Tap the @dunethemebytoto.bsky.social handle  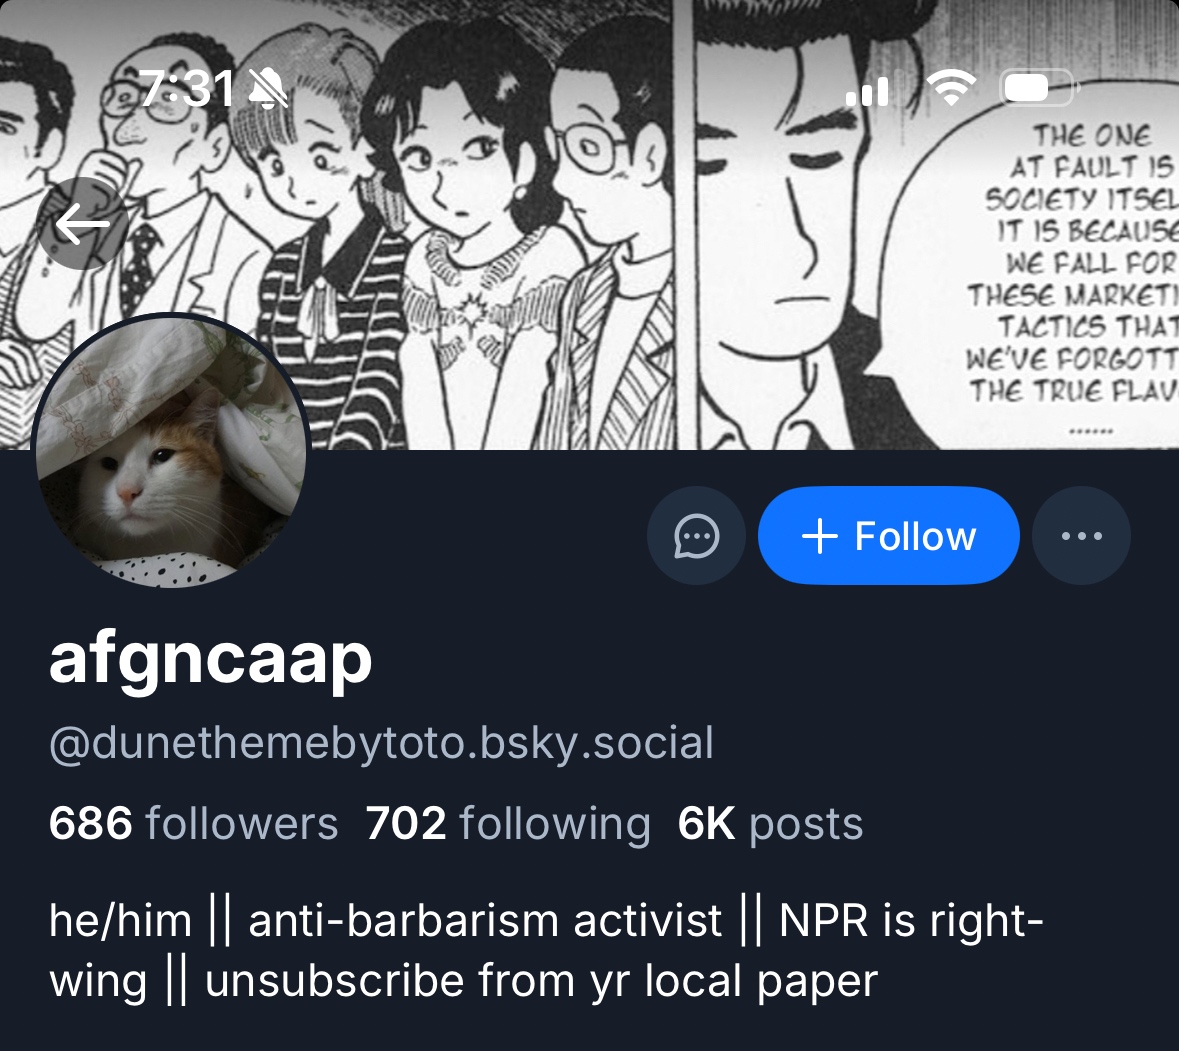[381, 743]
